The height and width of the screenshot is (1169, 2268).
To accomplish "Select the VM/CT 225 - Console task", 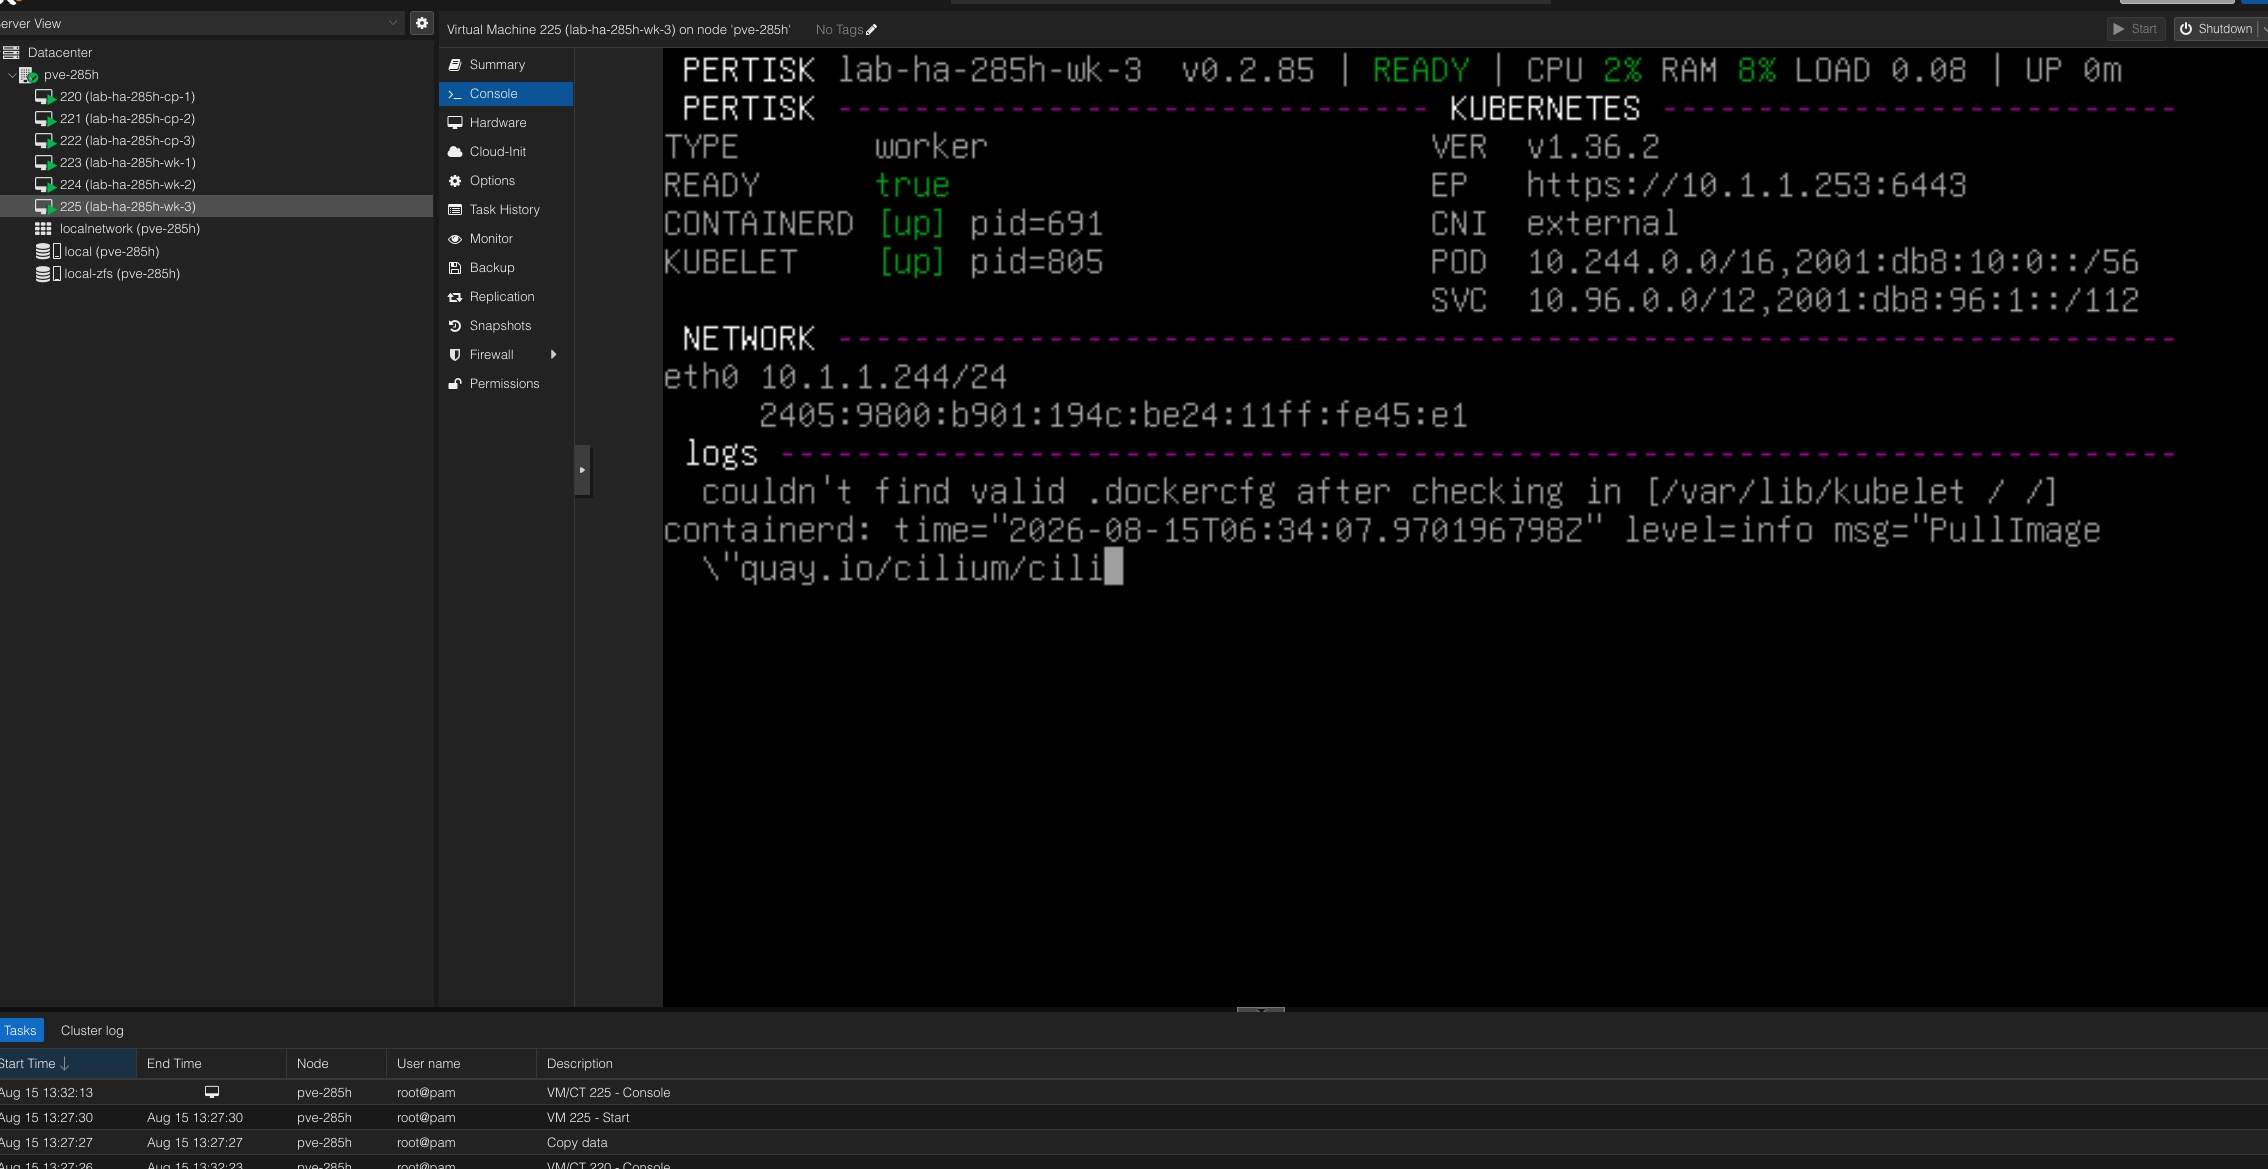I will pyautogui.click(x=1134, y=1092).
